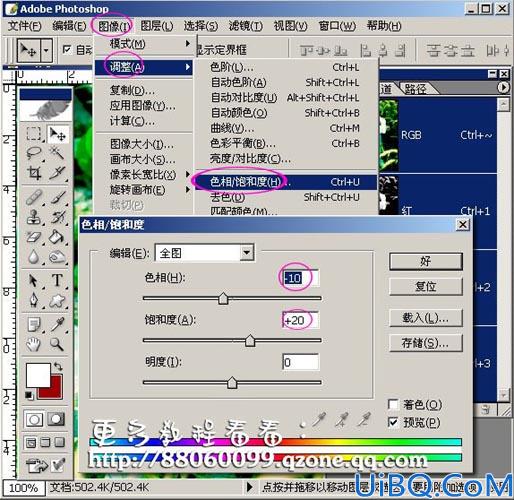Select the Brush tool
The height and width of the screenshot is (500, 514).
(x=58, y=197)
